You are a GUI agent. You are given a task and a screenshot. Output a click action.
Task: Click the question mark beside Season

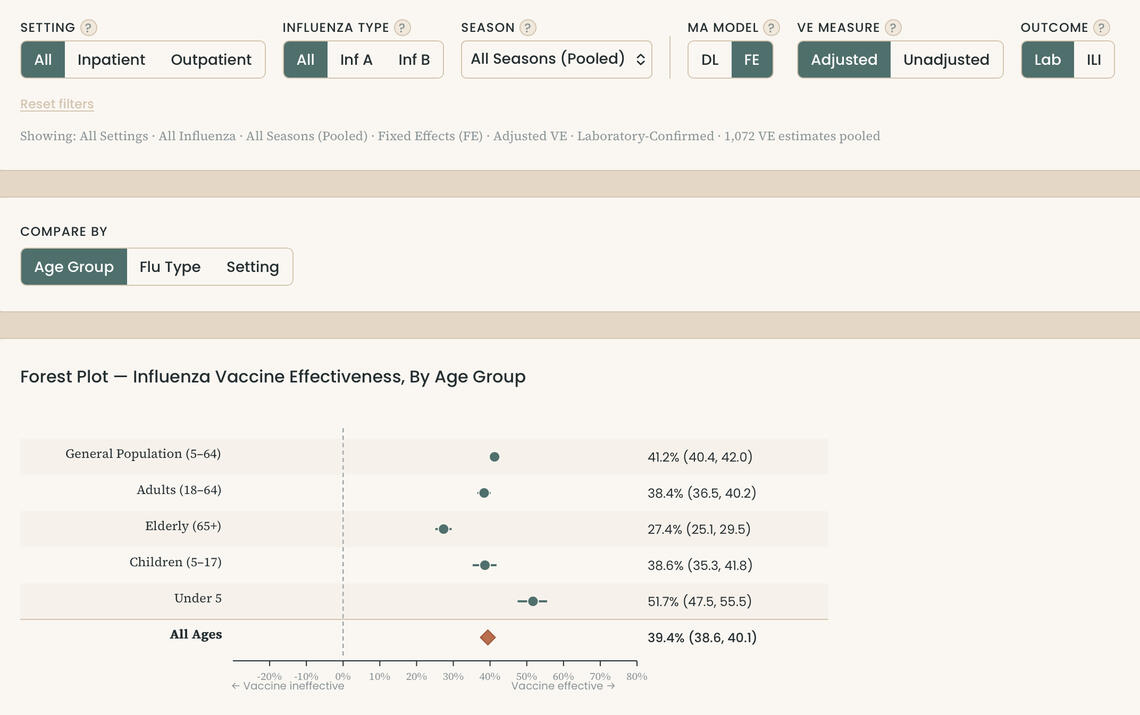point(528,28)
